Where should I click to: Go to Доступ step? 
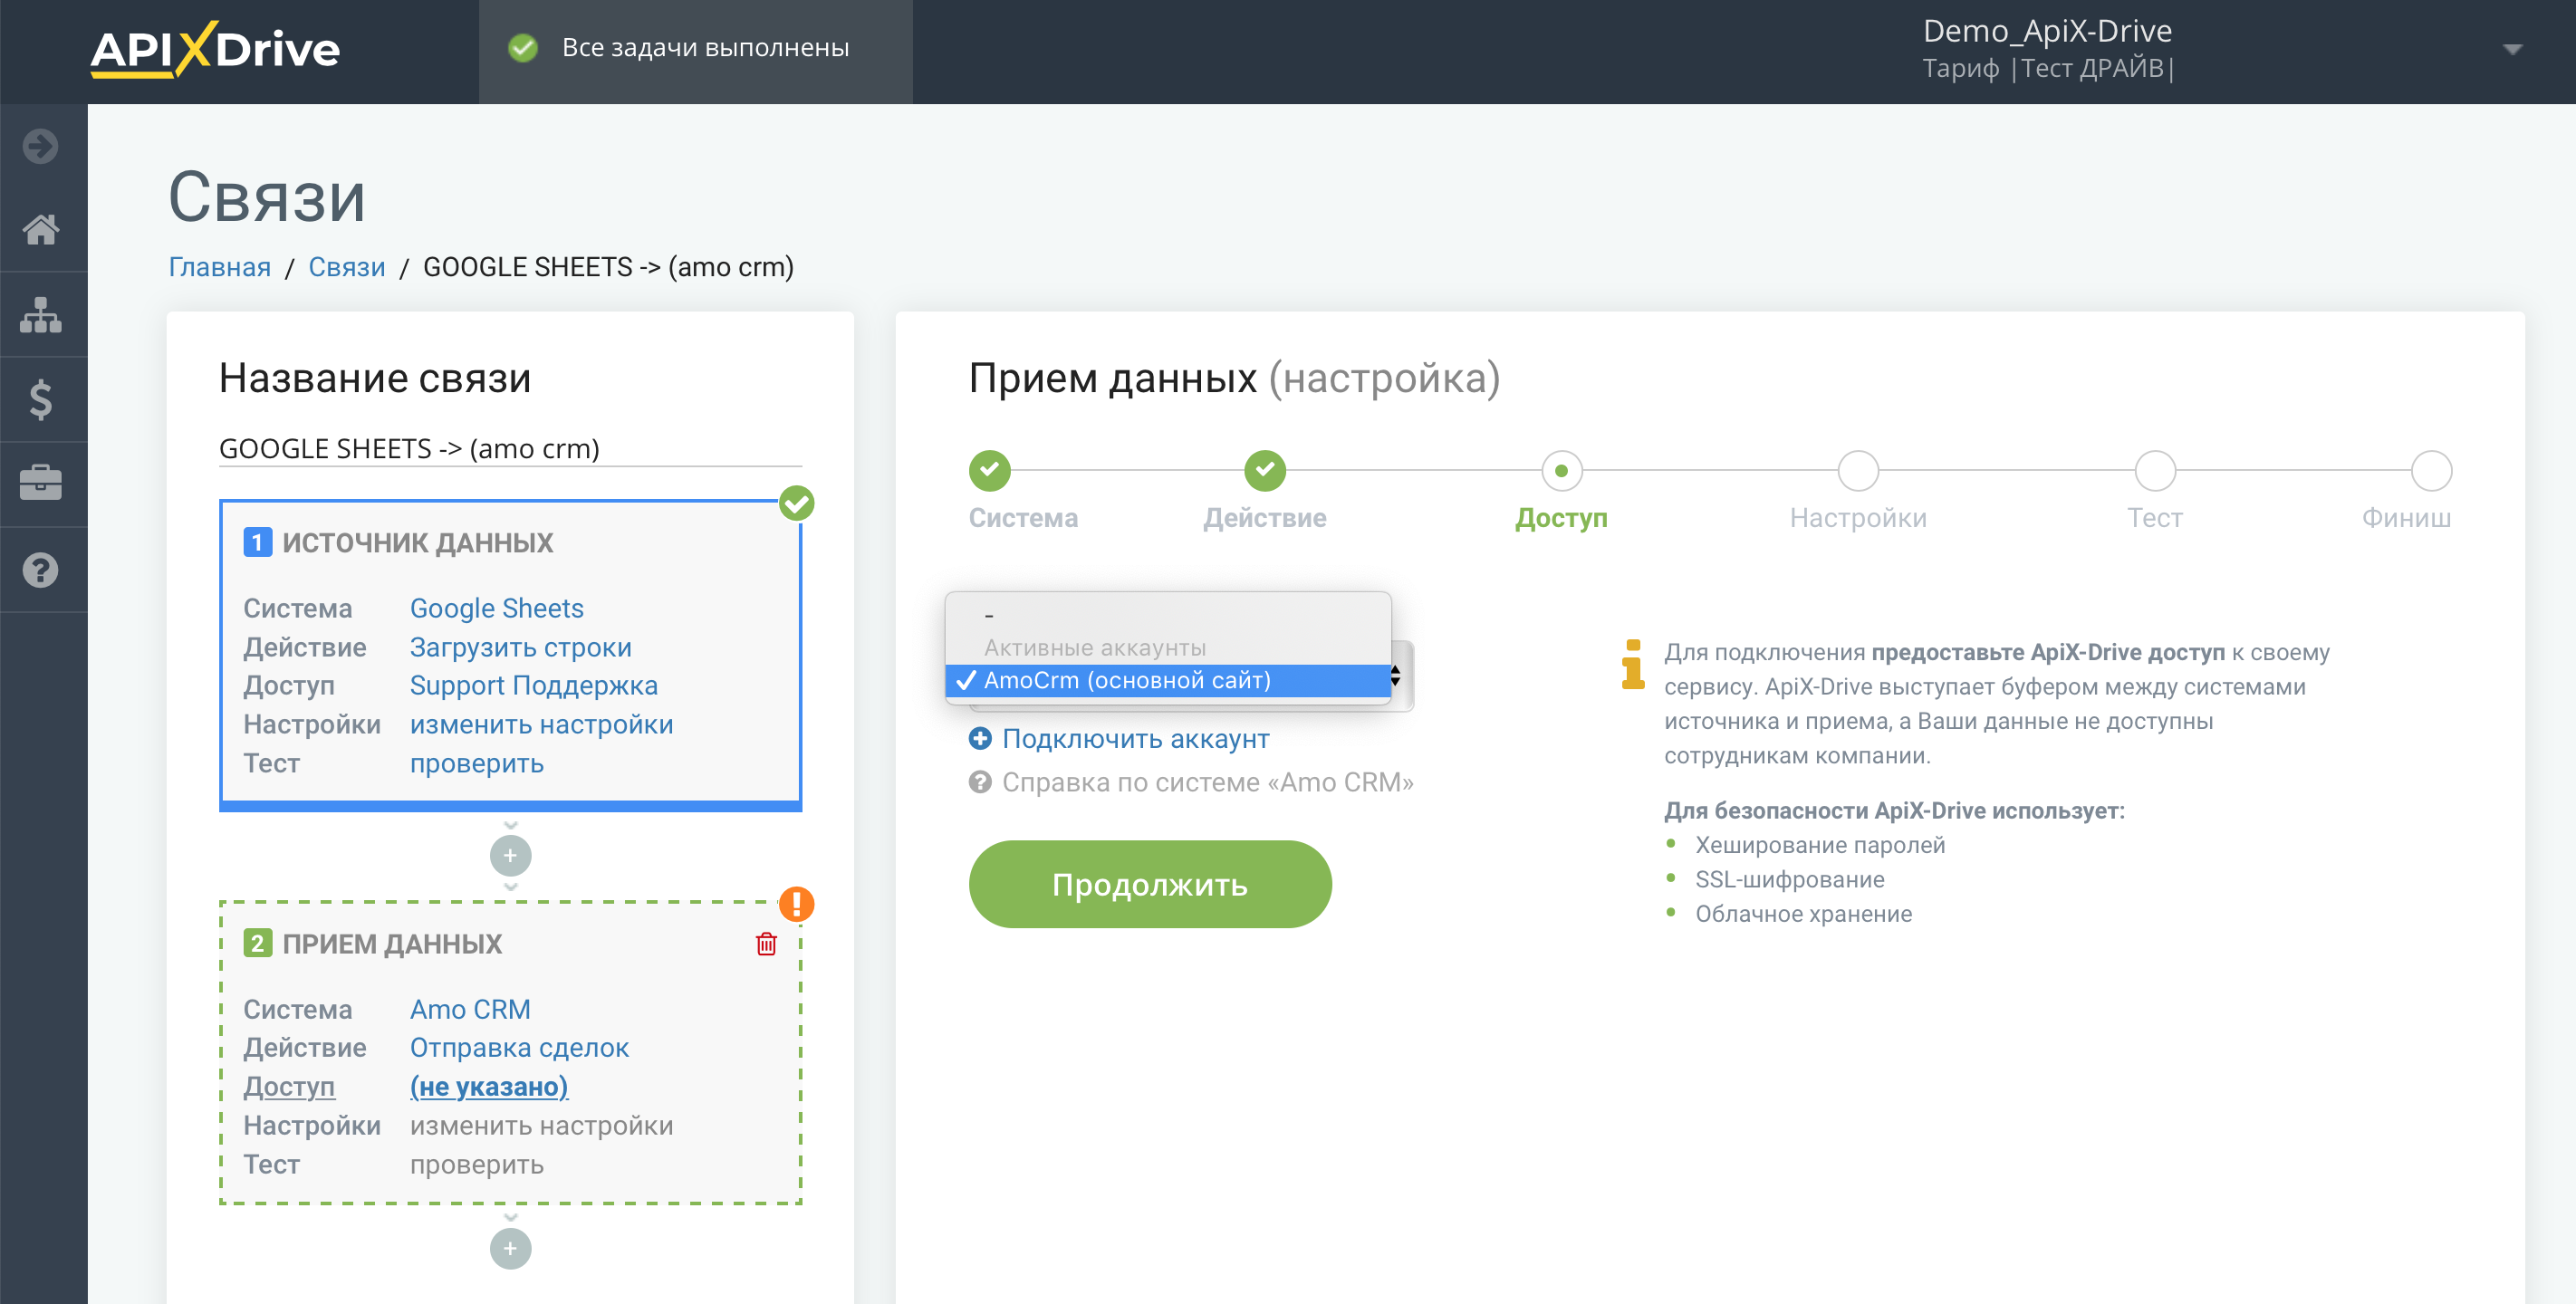(x=1561, y=518)
